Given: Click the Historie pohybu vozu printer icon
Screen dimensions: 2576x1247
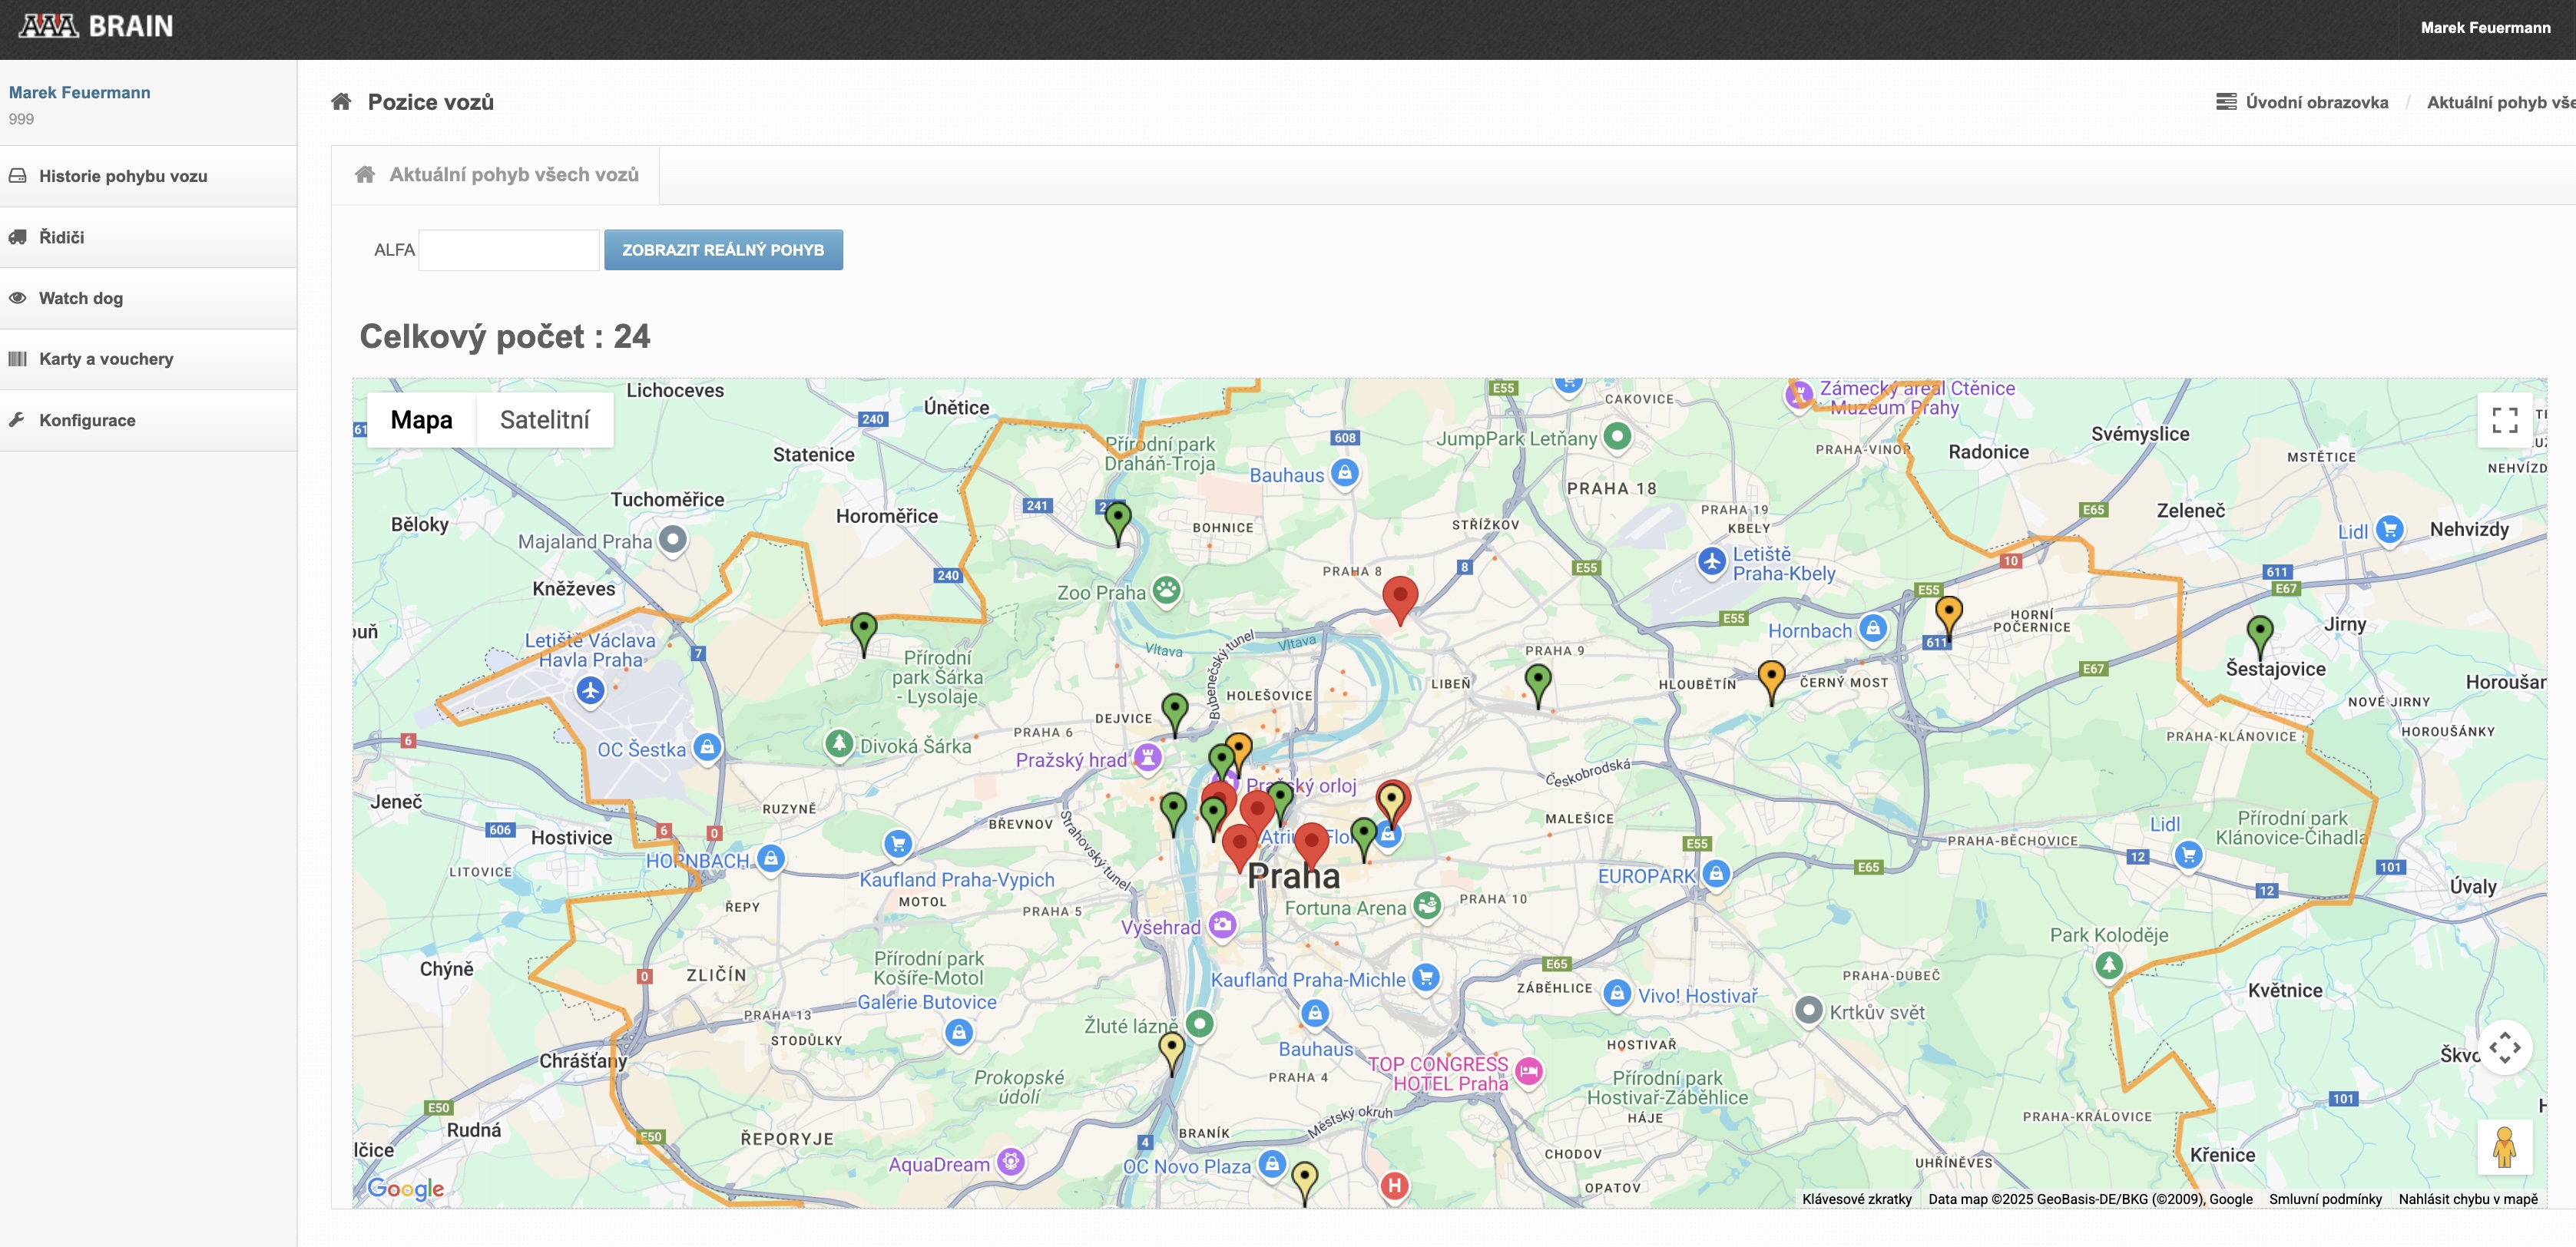Looking at the screenshot, I should [17, 176].
